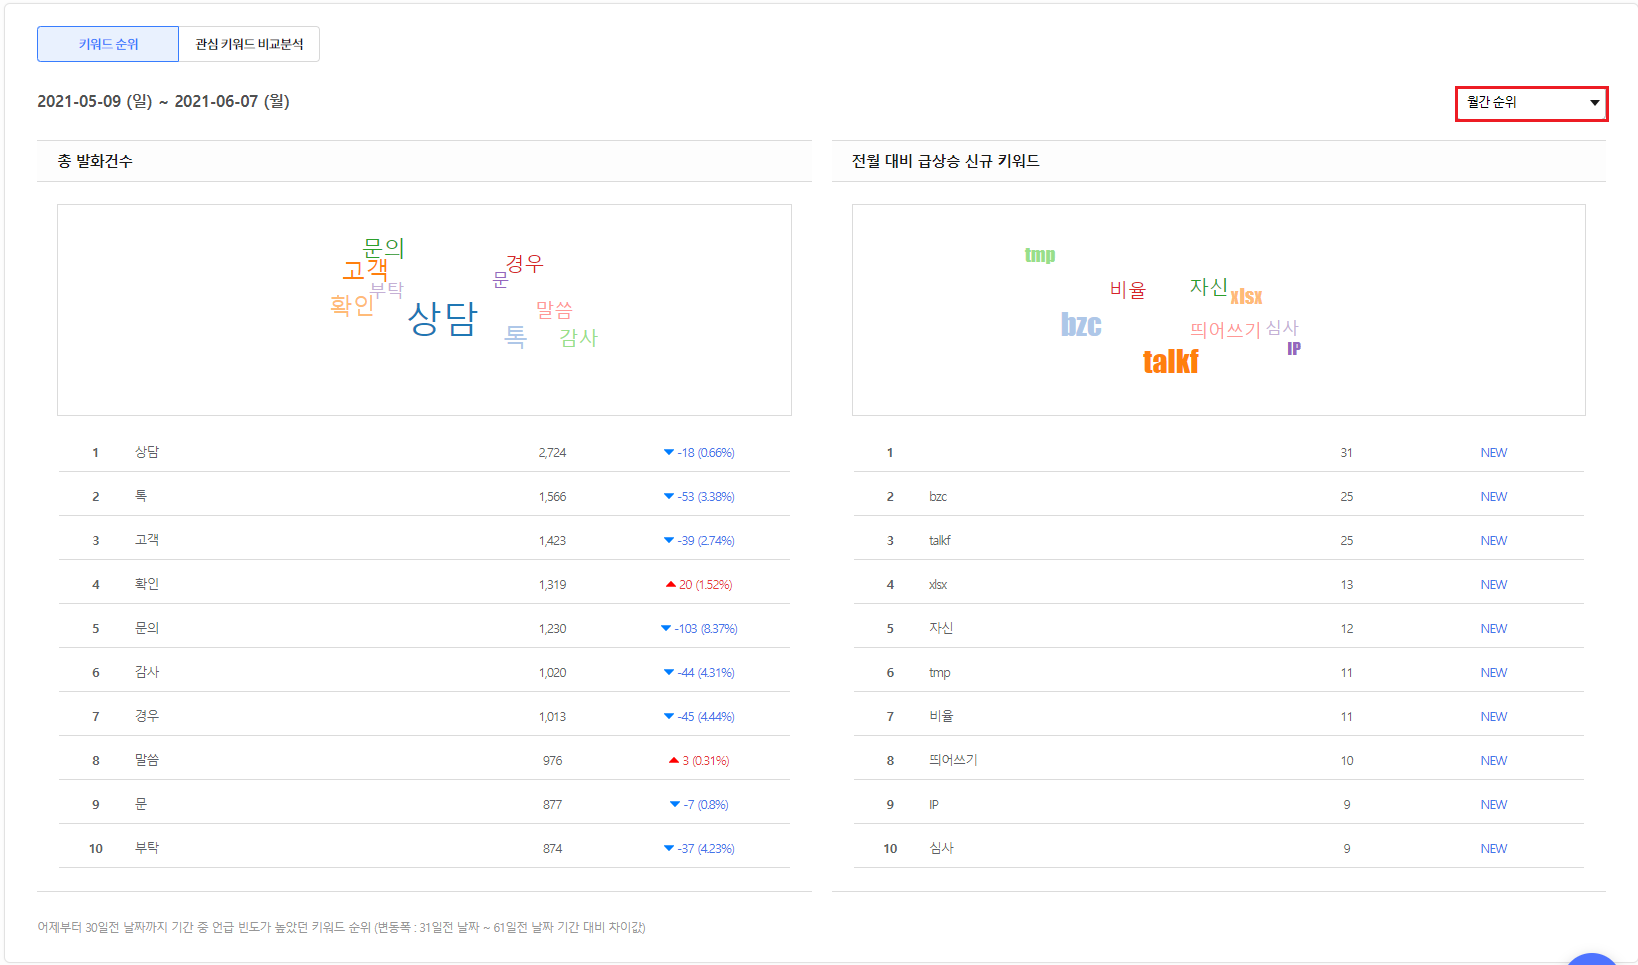Click the 띄어쓰기 keyword in the list

[953, 761]
